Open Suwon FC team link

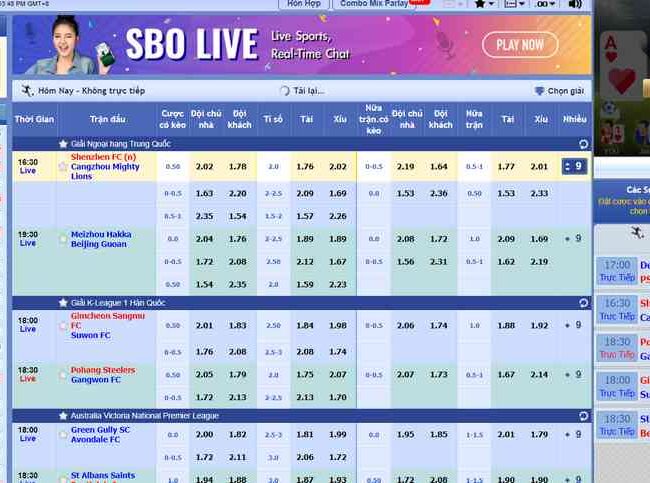point(90,335)
